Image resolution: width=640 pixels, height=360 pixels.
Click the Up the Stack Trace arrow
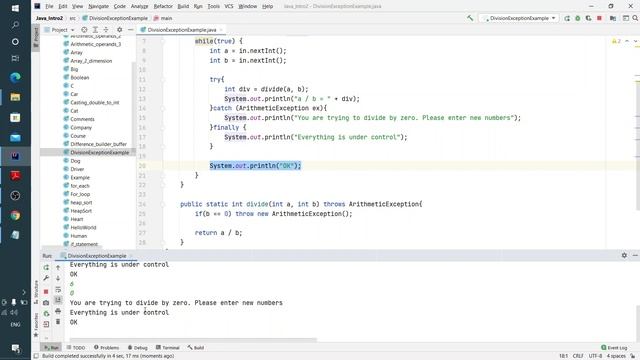pyautogui.click(x=58, y=267)
